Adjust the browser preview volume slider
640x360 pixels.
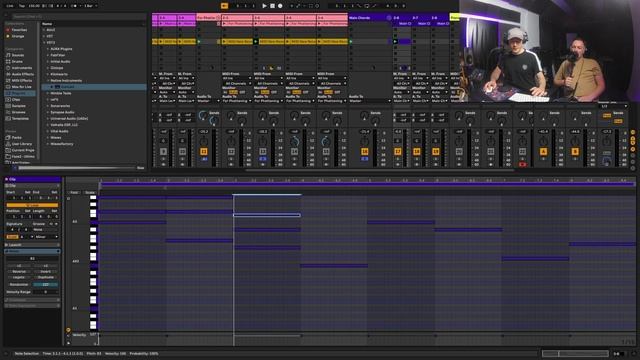pyautogui.click(x=76, y=168)
